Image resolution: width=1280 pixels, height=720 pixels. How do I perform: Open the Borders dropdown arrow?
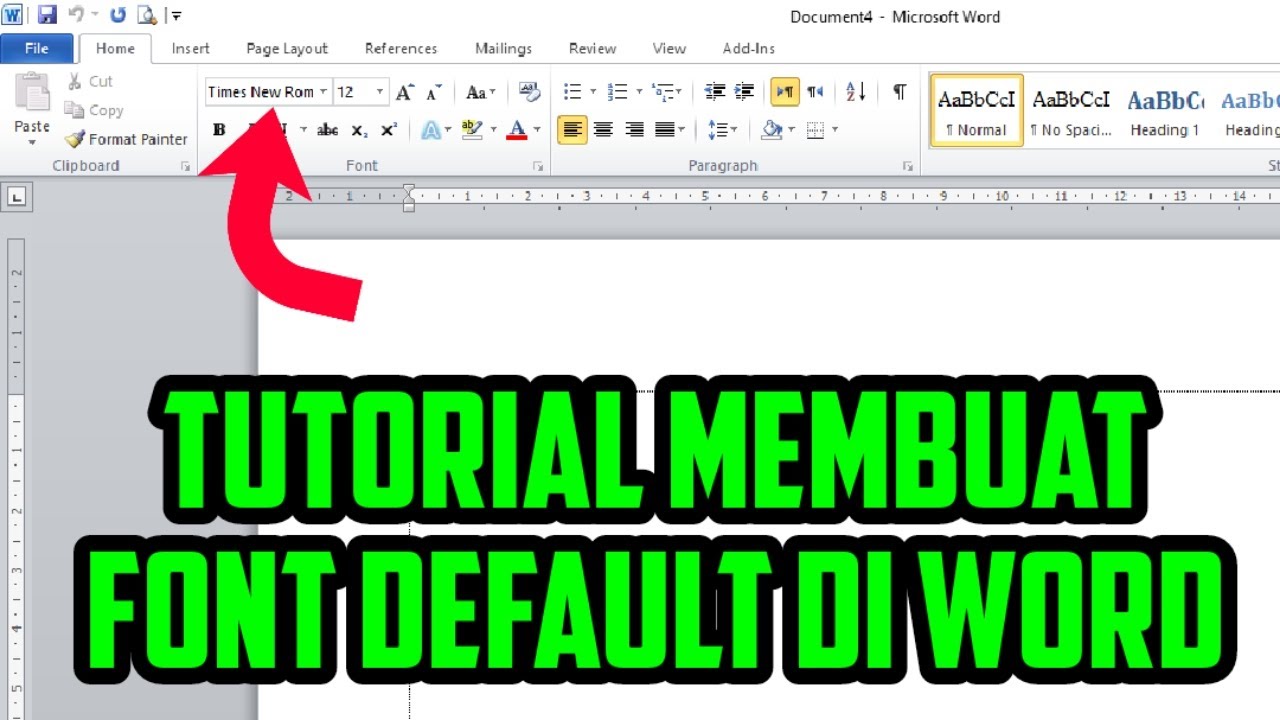[834, 130]
